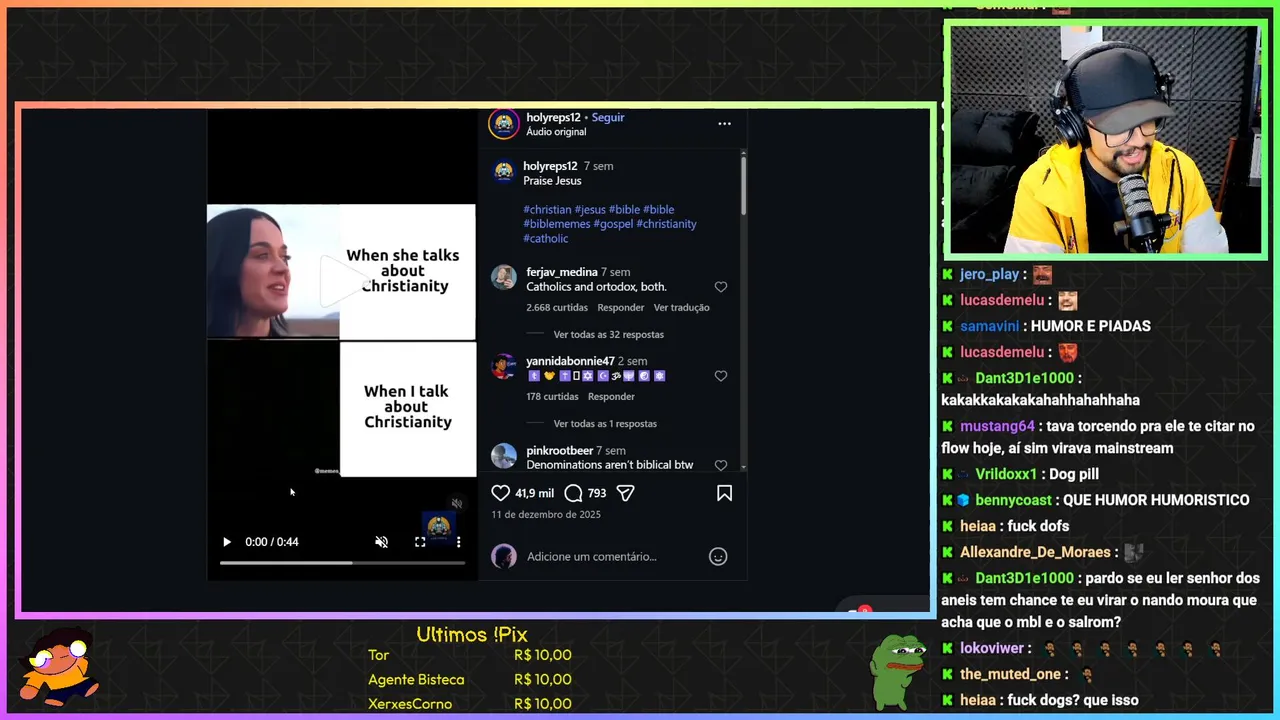
Task: Like the post with the heart icon
Action: pyautogui.click(x=501, y=493)
